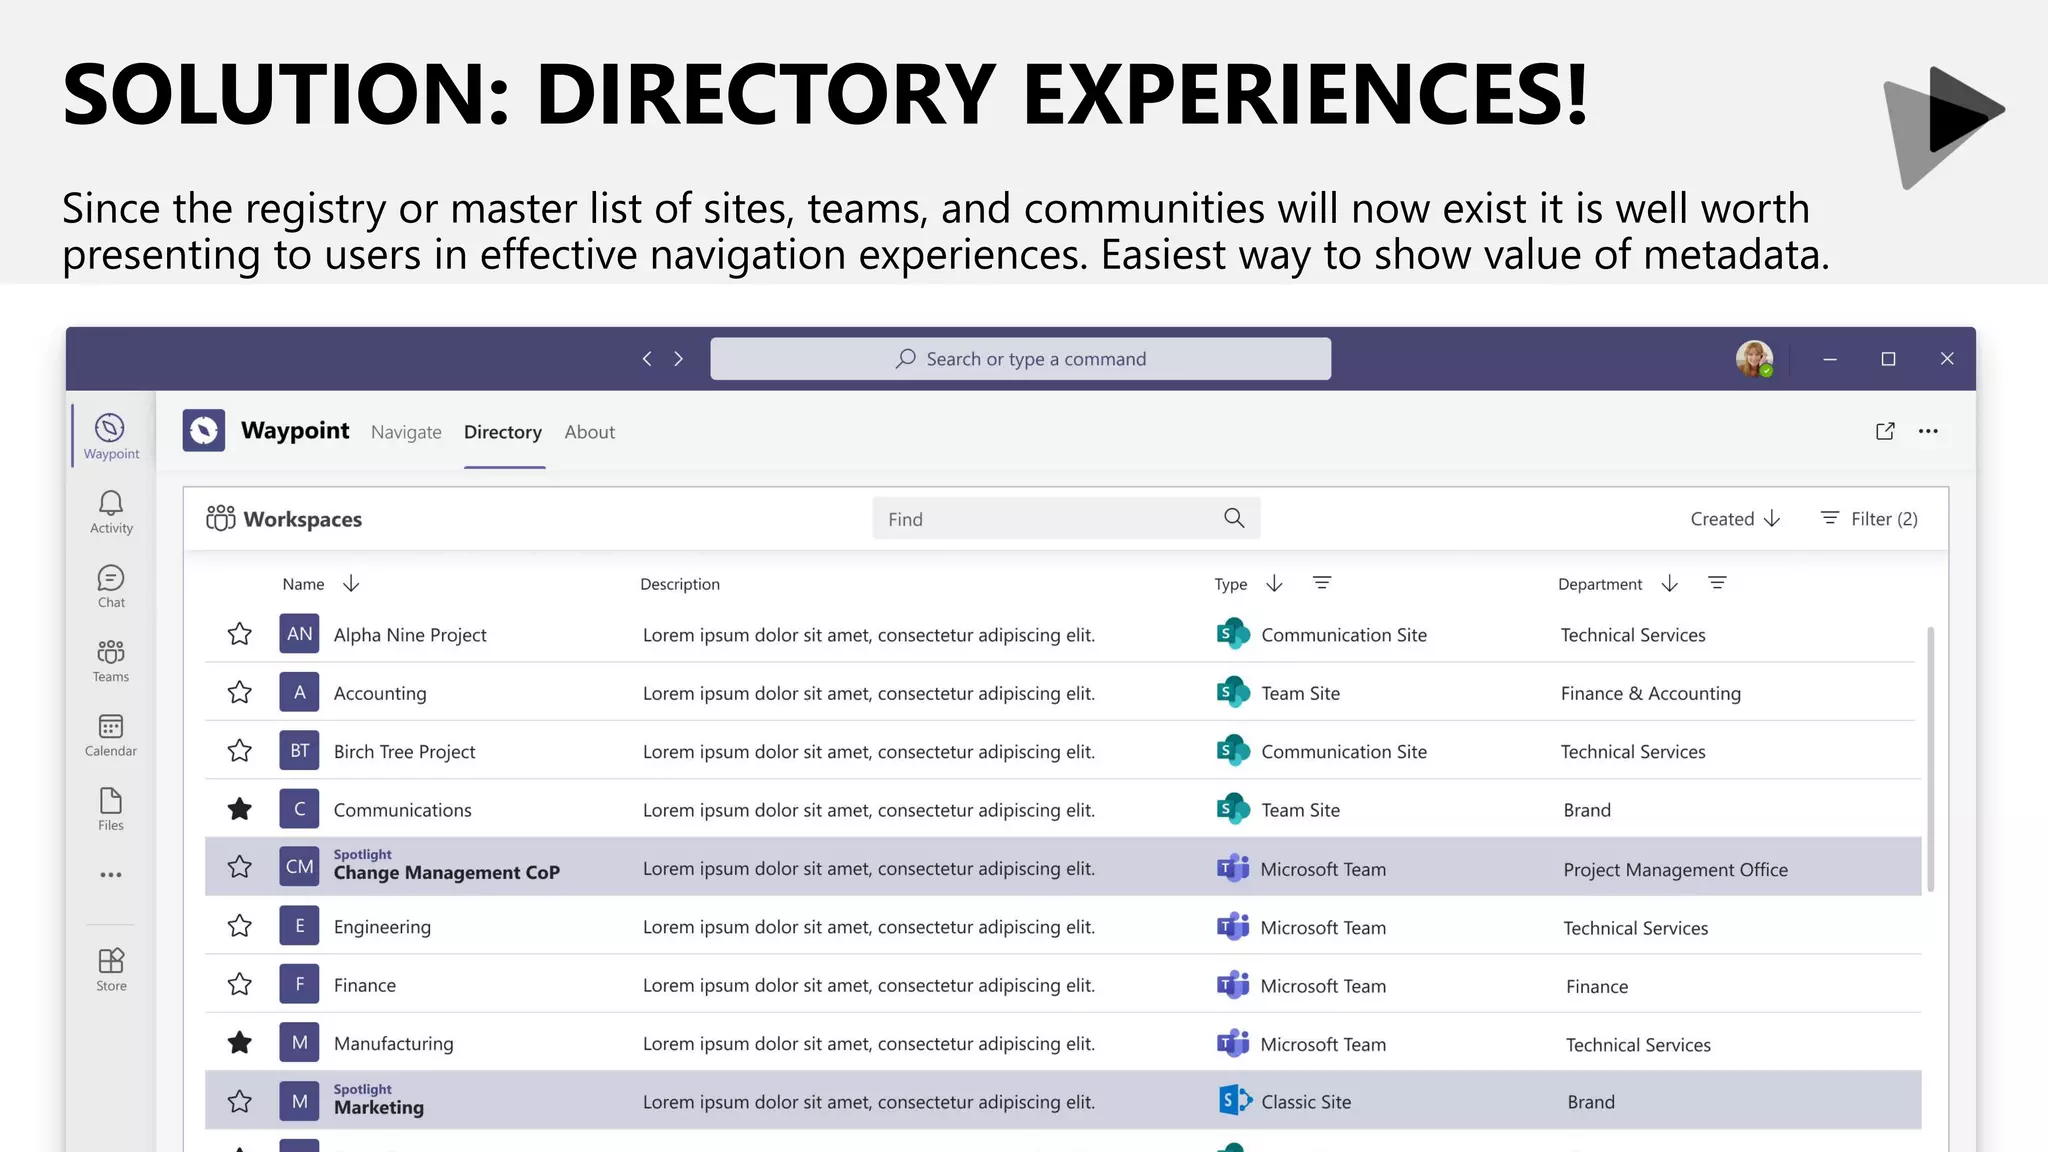Unfavorite the Manufacturing star
Viewport: 2048px width, 1152px height.
[x=239, y=1043]
